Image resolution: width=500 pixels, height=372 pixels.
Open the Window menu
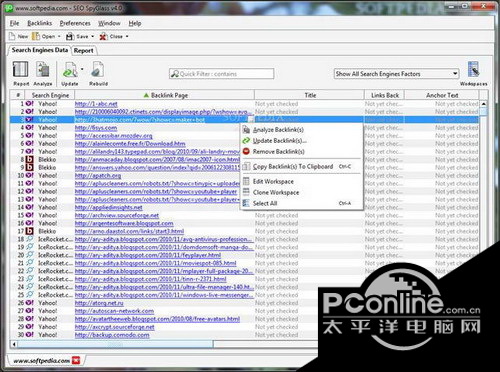coord(109,23)
